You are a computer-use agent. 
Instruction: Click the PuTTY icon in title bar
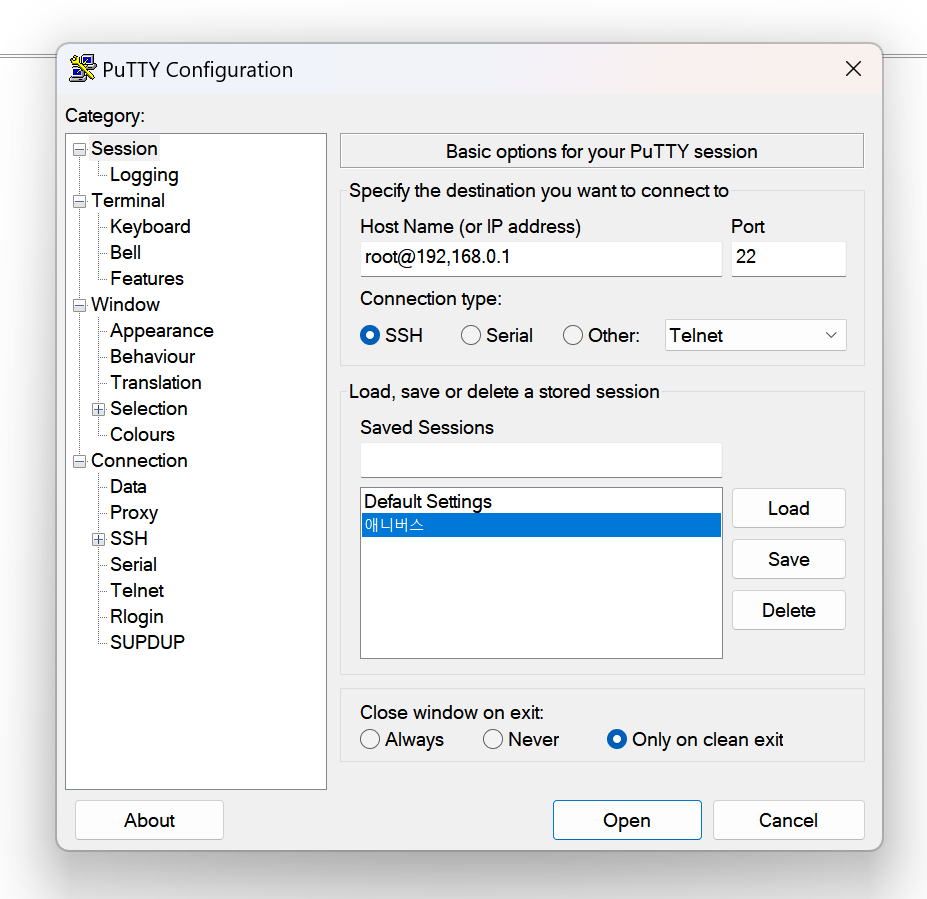tap(82, 69)
